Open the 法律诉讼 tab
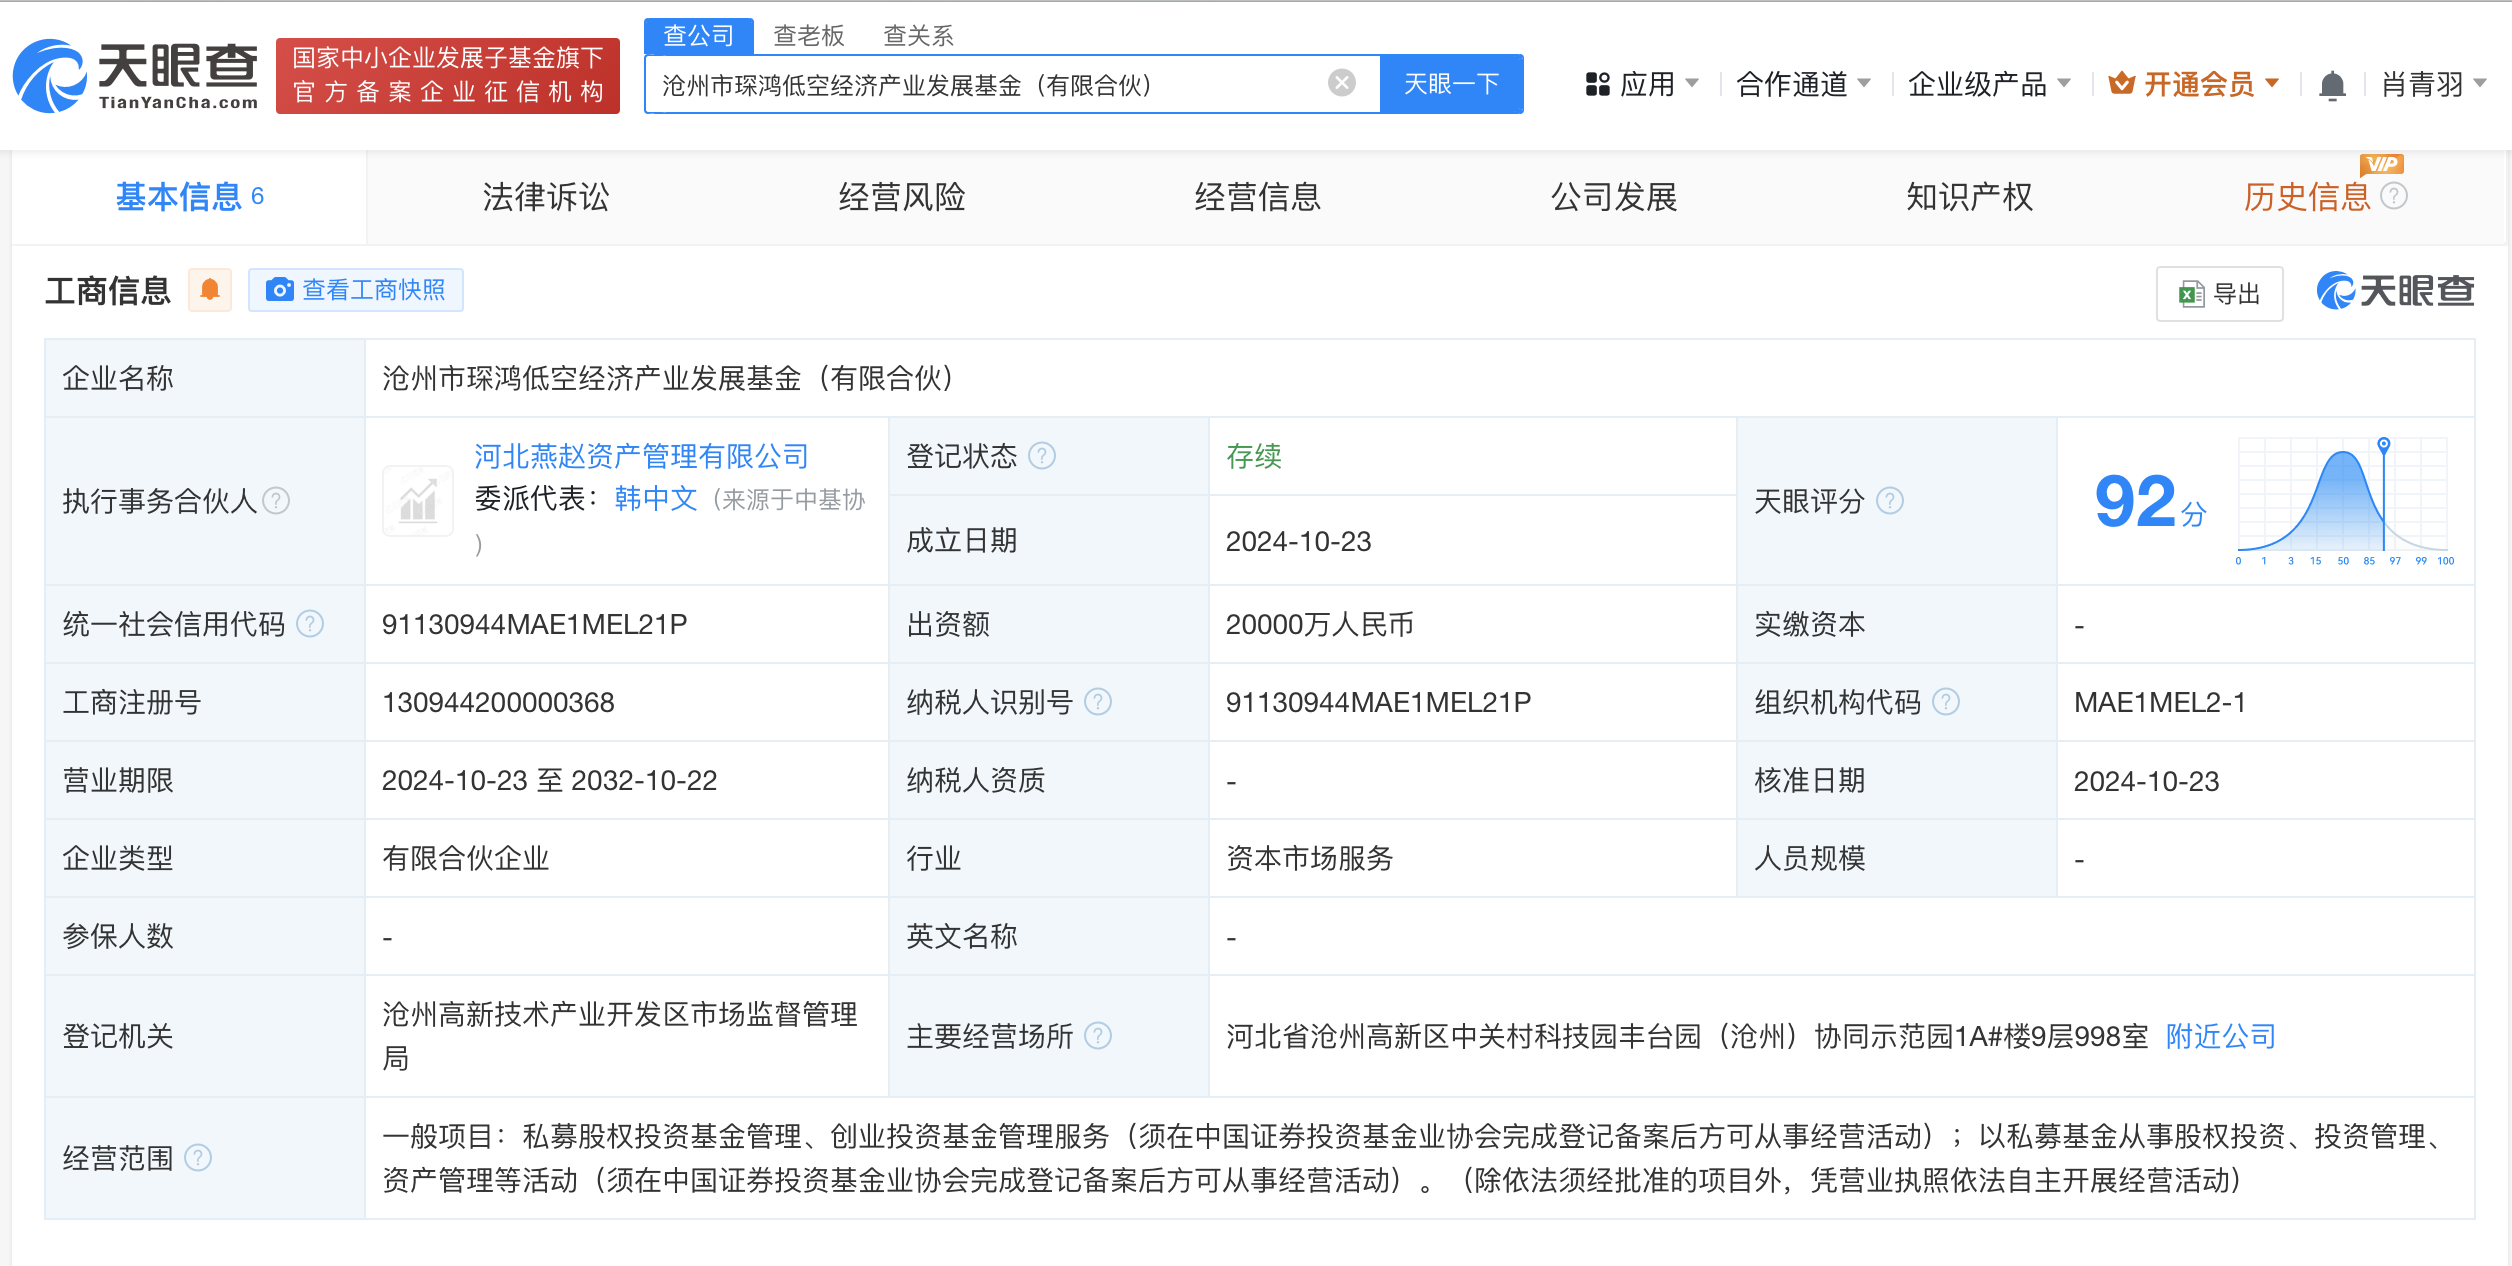Image resolution: width=2512 pixels, height=1266 pixels. coord(545,197)
